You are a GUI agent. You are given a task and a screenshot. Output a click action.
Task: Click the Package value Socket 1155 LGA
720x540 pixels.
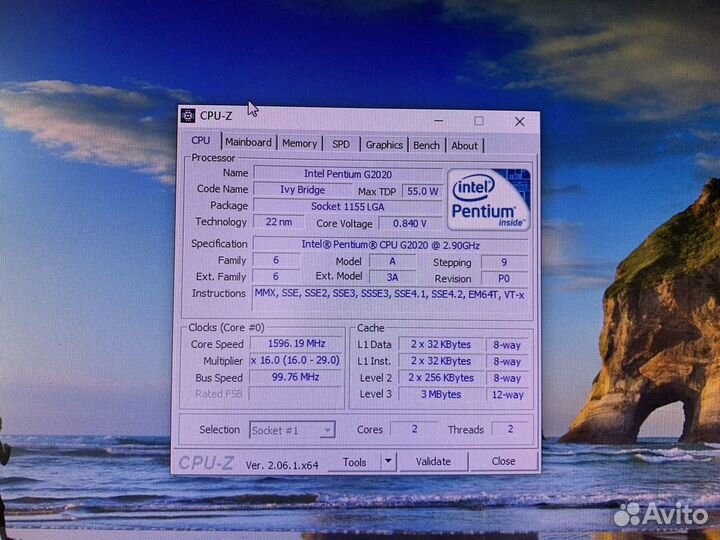(x=348, y=207)
